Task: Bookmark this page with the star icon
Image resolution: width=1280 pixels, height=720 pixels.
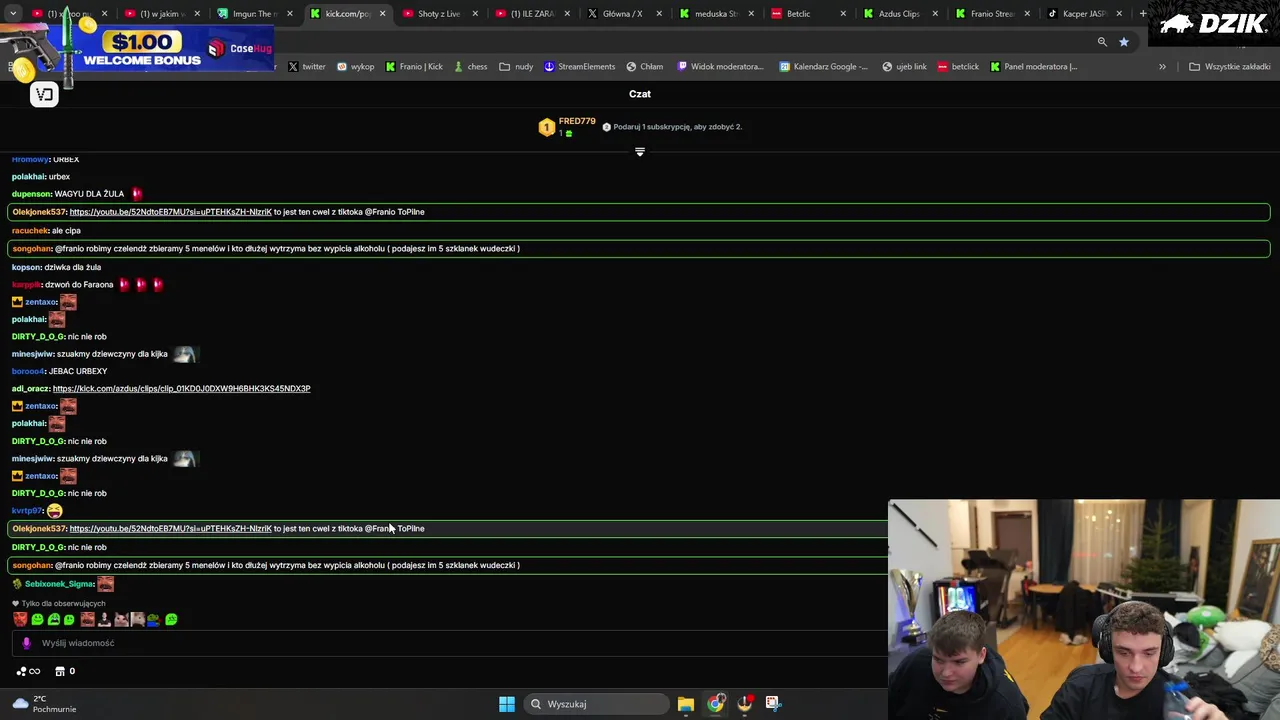Action: point(1124,42)
